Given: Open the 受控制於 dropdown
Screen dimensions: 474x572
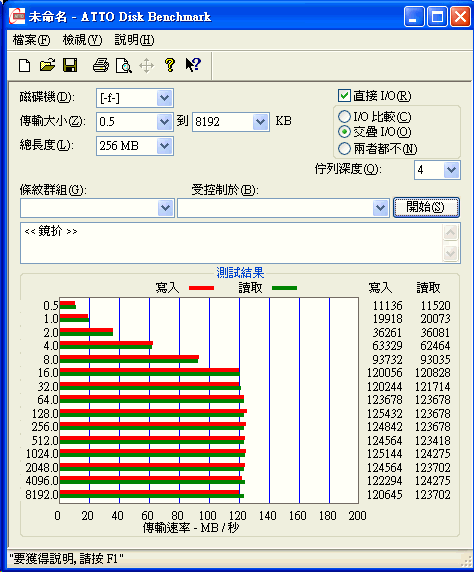Looking at the screenshot, I should [381, 208].
